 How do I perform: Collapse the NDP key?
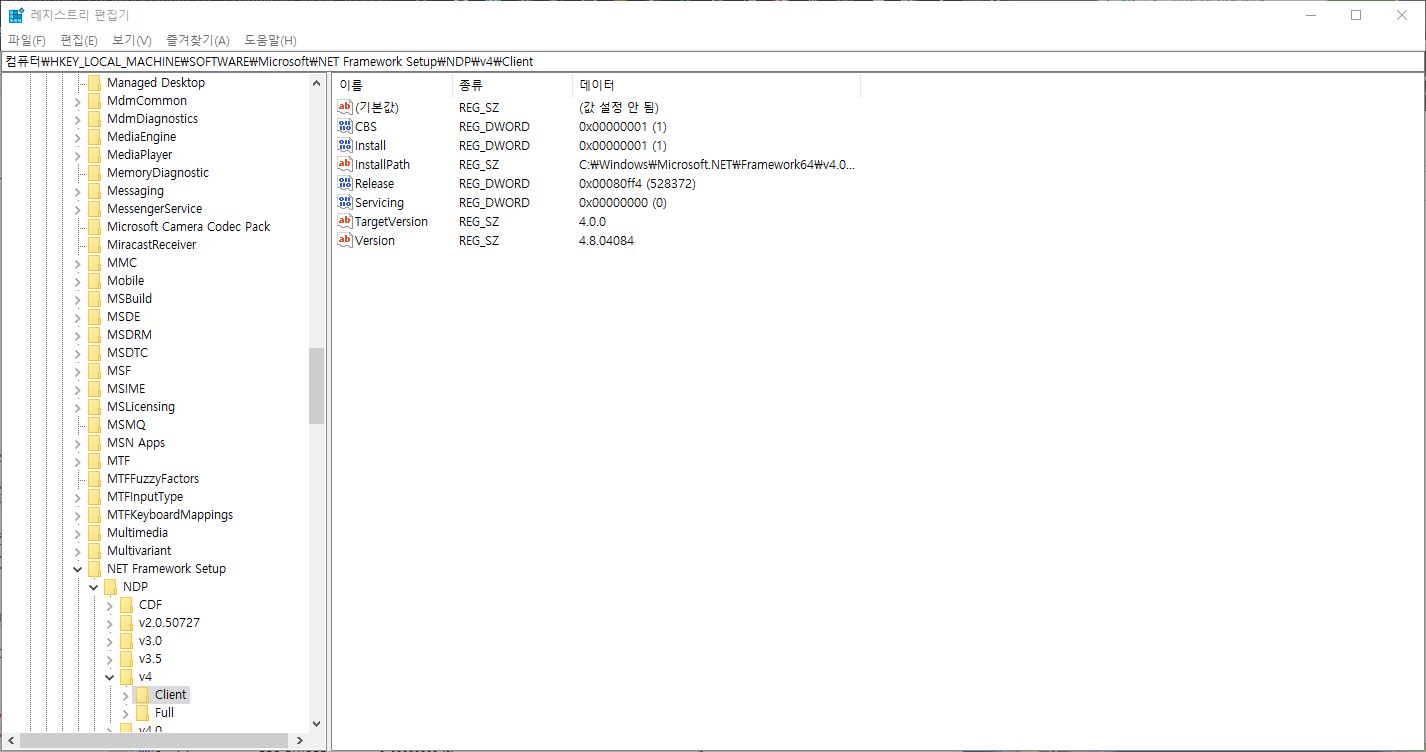pos(94,587)
